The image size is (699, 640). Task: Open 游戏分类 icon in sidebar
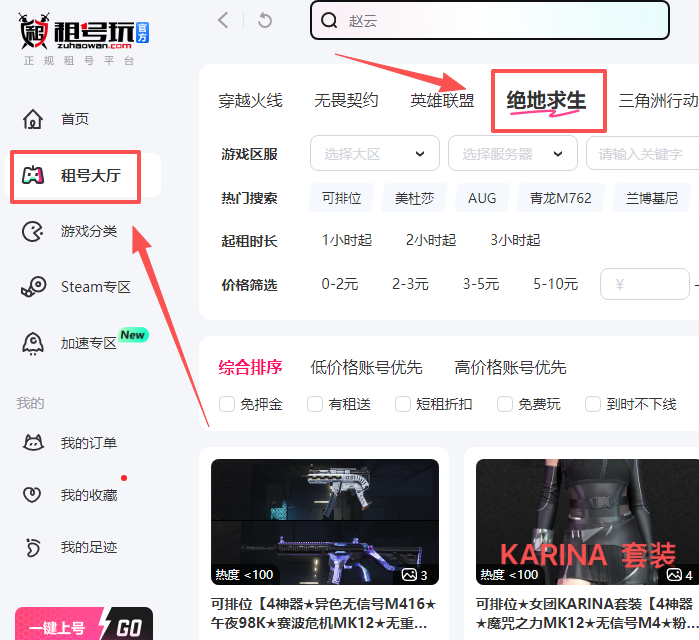click(33, 231)
